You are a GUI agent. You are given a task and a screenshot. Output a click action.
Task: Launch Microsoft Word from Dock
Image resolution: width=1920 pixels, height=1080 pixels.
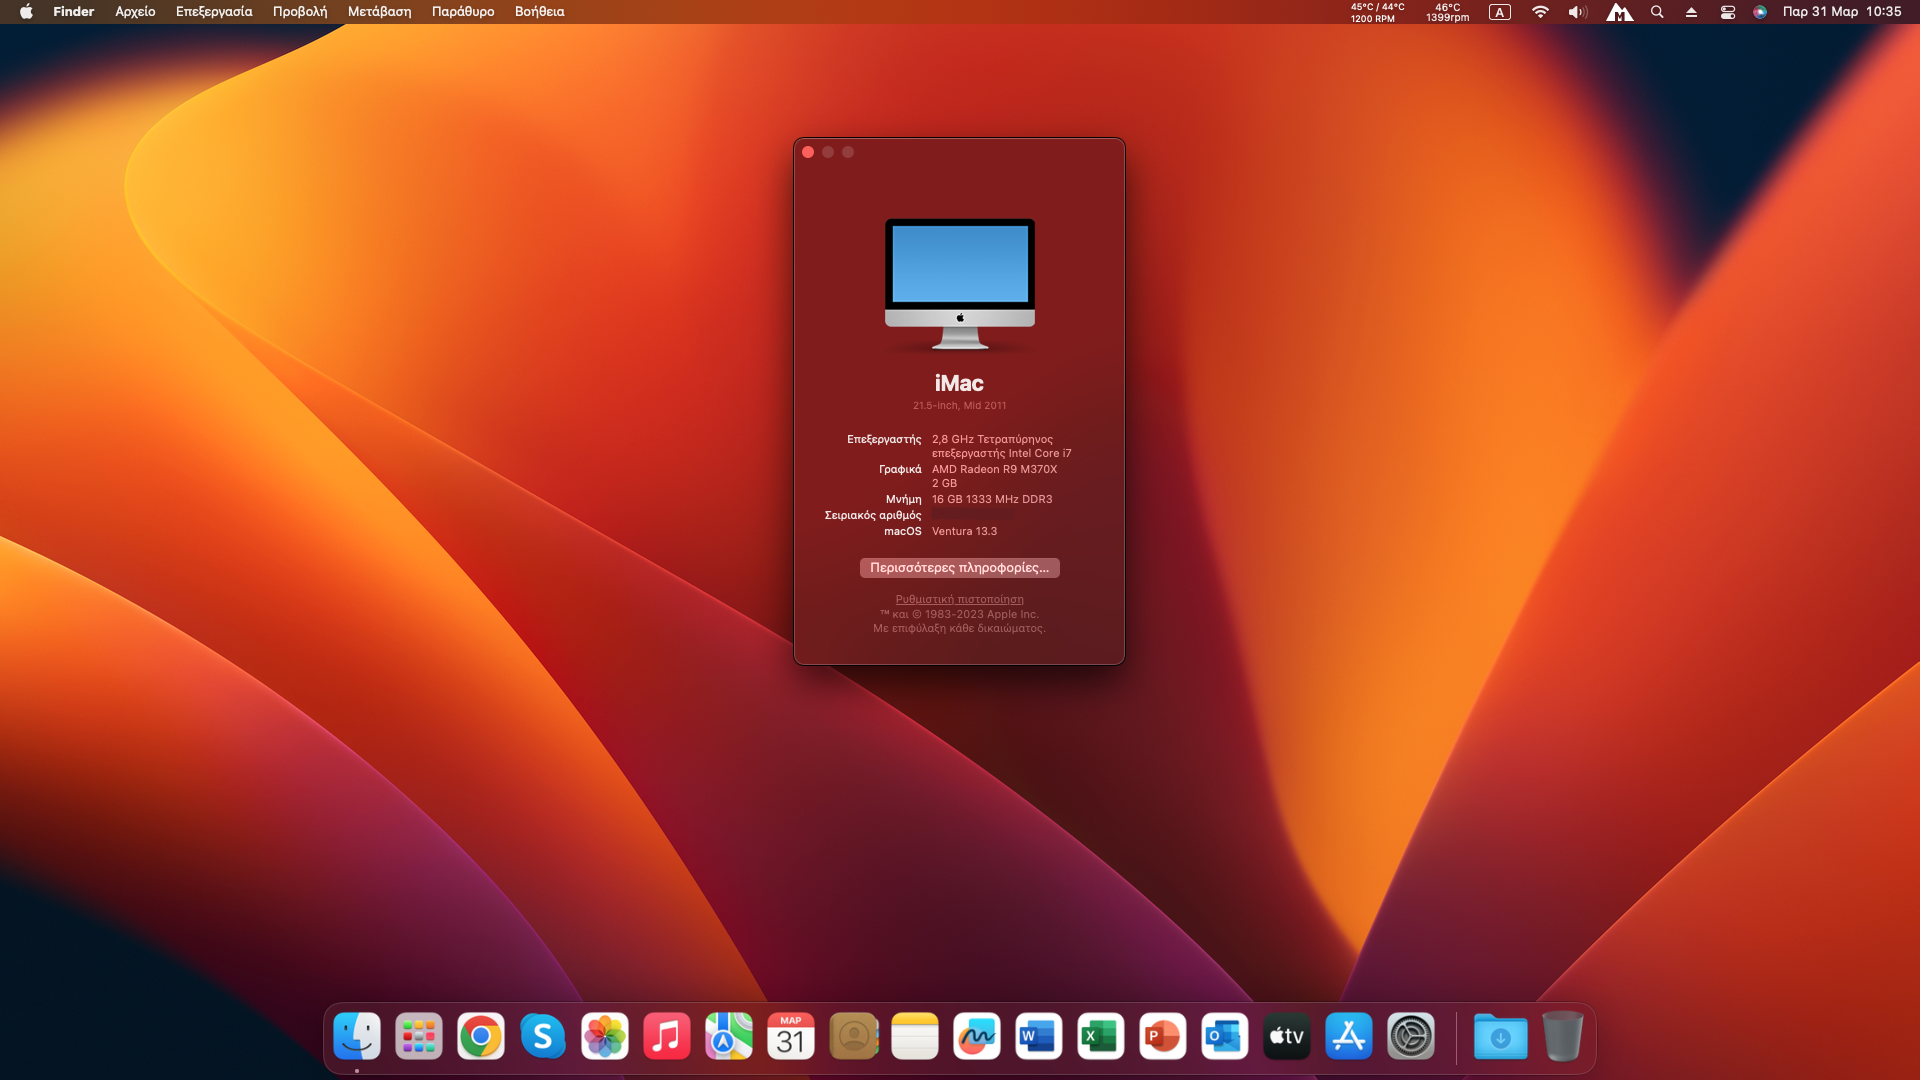[1039, 1037]
